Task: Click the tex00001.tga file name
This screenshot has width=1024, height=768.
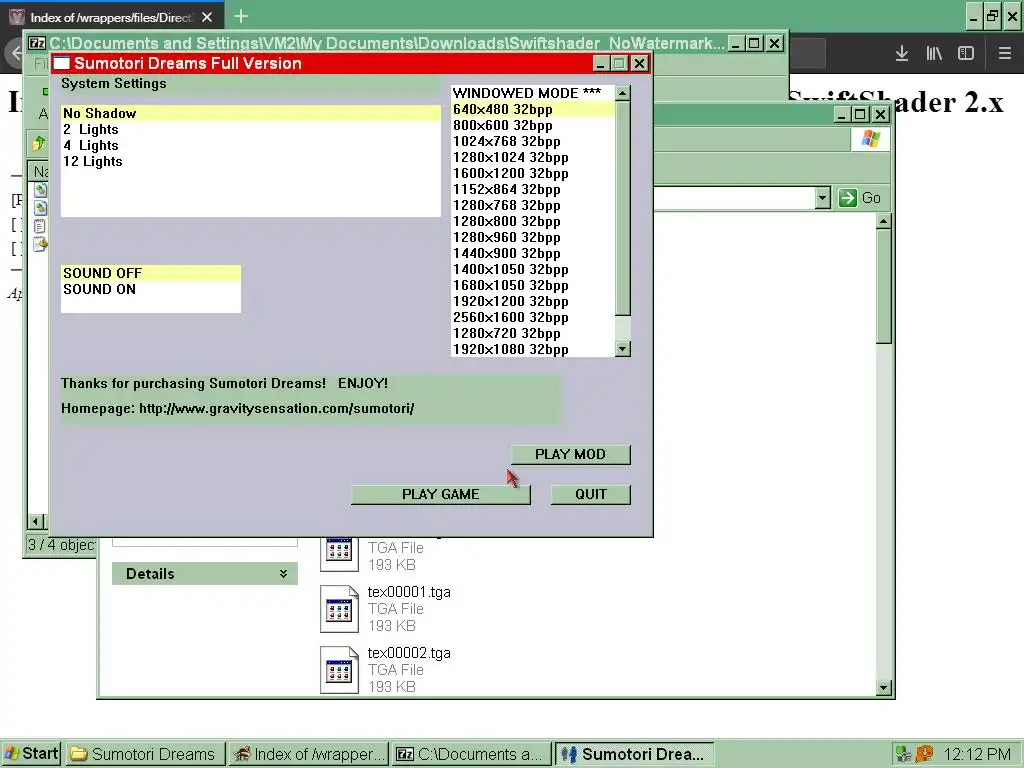Action: tap(409, 592)
